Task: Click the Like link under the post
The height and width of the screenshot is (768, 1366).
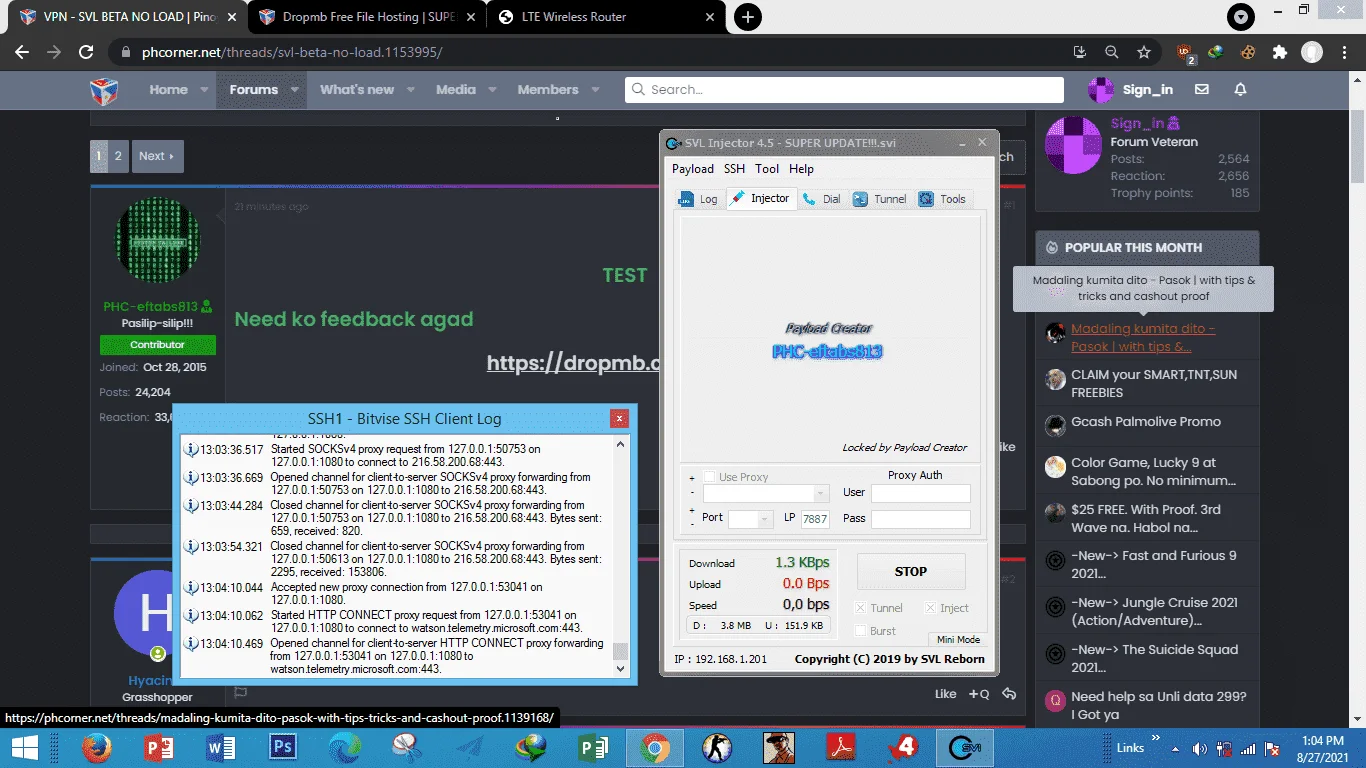Action: (946, 694)
